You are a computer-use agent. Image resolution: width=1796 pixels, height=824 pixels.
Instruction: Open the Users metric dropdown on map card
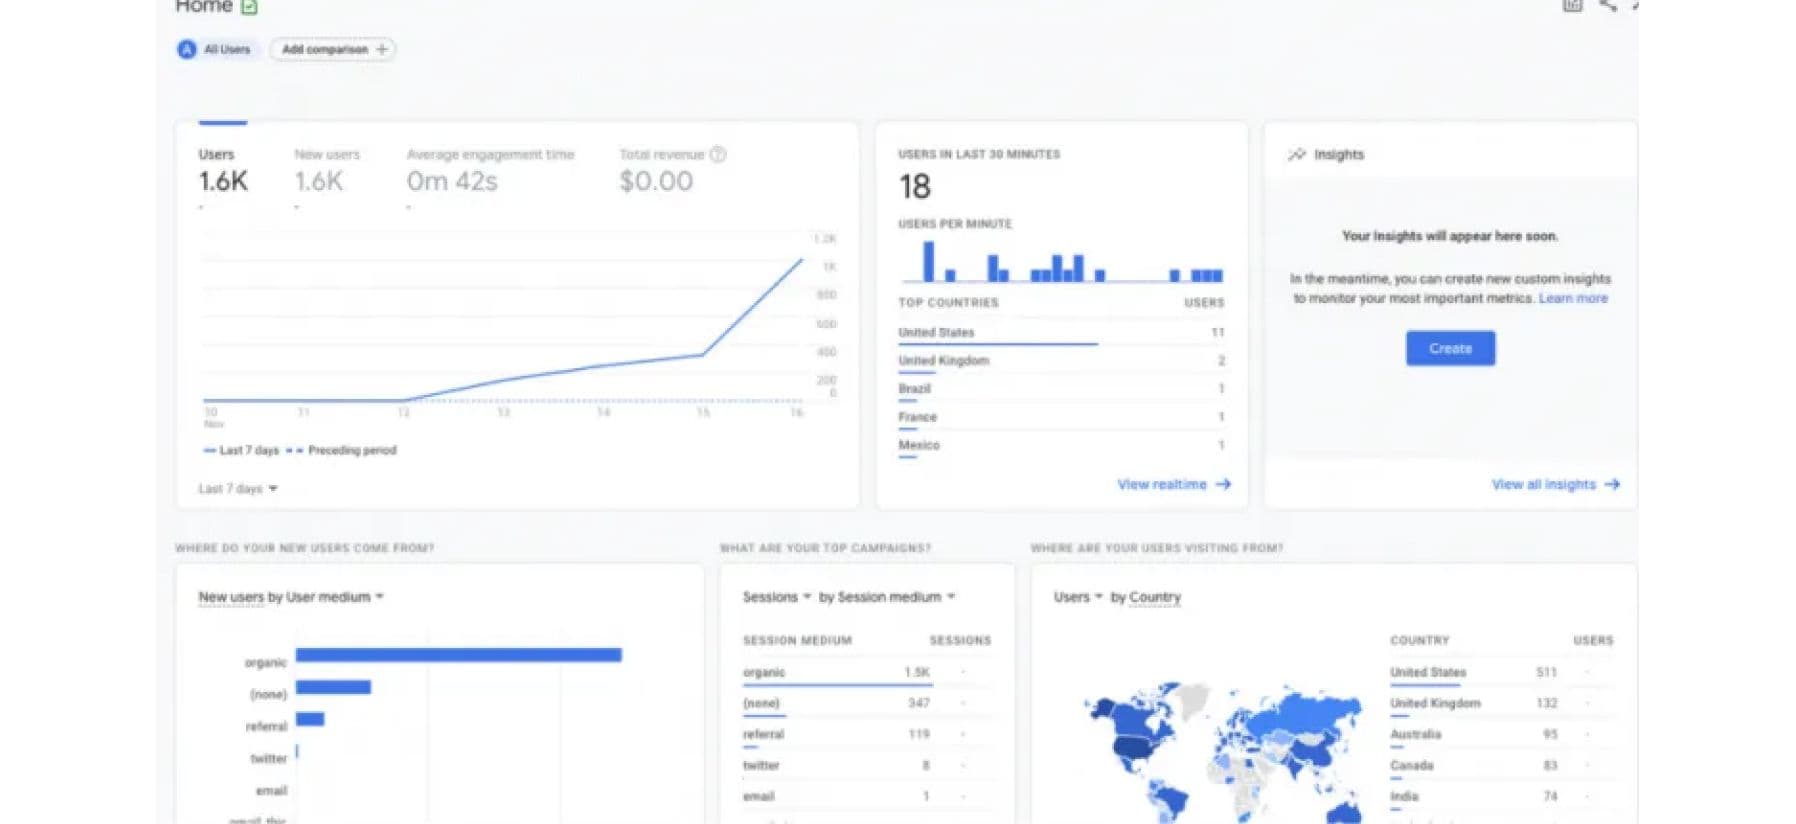(1078, 597)
